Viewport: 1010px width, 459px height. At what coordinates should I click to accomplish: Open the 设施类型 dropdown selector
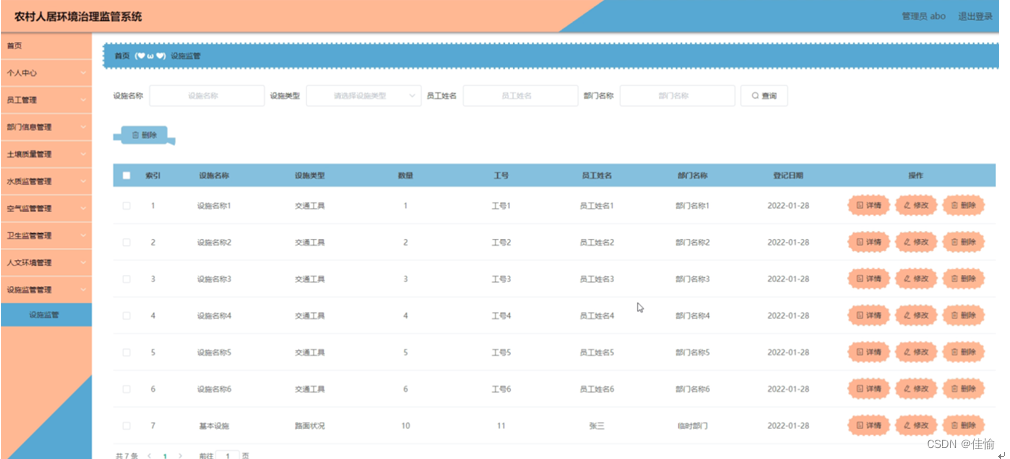[x=364, y=96]
